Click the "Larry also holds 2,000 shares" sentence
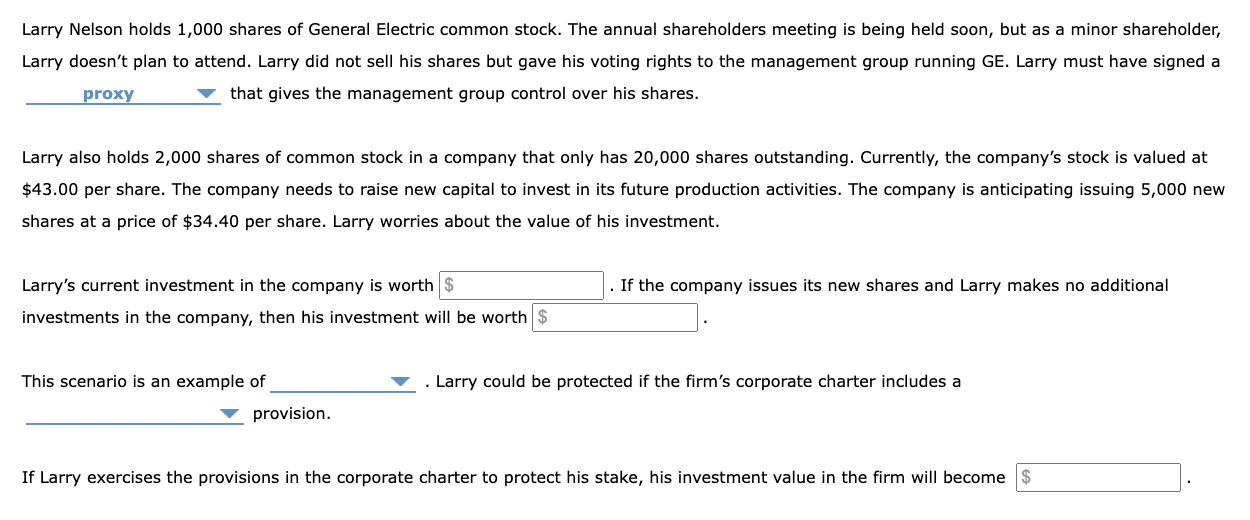 140,158
